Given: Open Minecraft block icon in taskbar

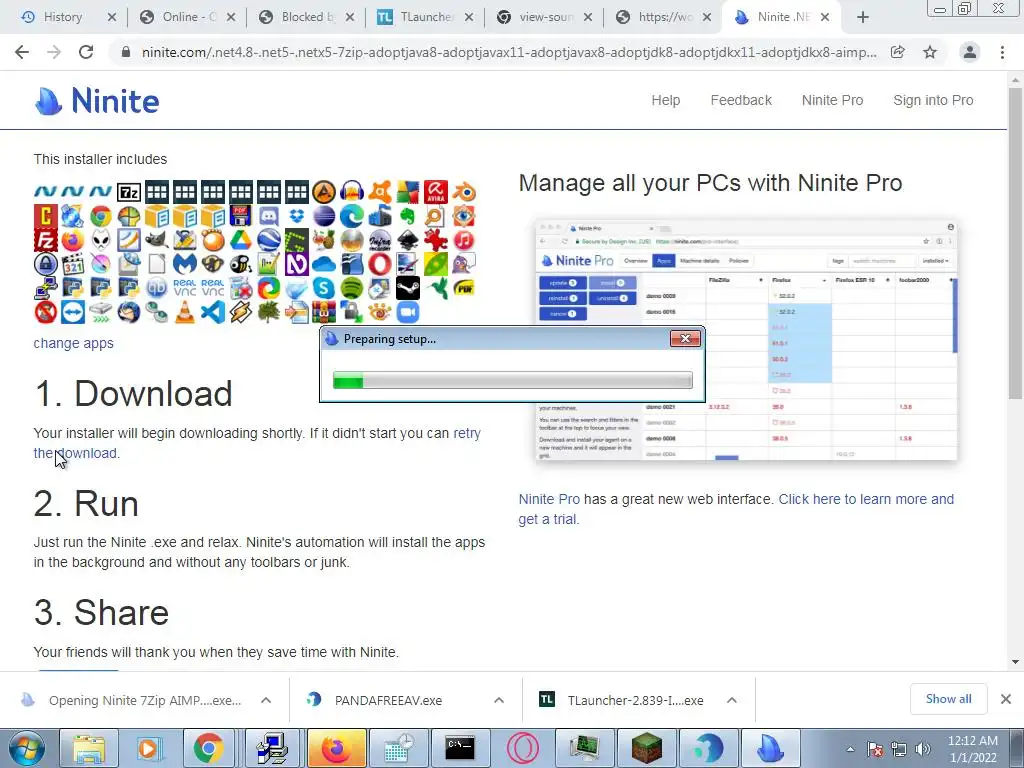Looking at the screenshot, I should point(647,748).
